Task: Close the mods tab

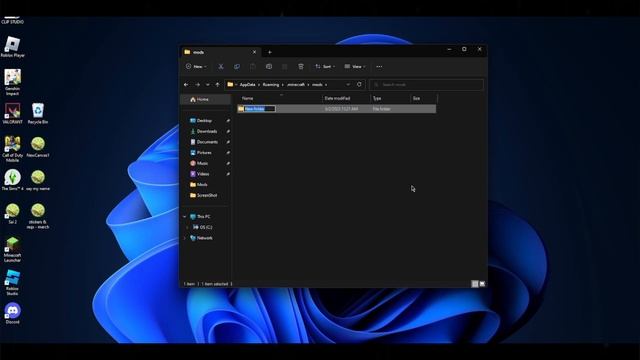Action: pyautogui.click(x=254, y=52)
